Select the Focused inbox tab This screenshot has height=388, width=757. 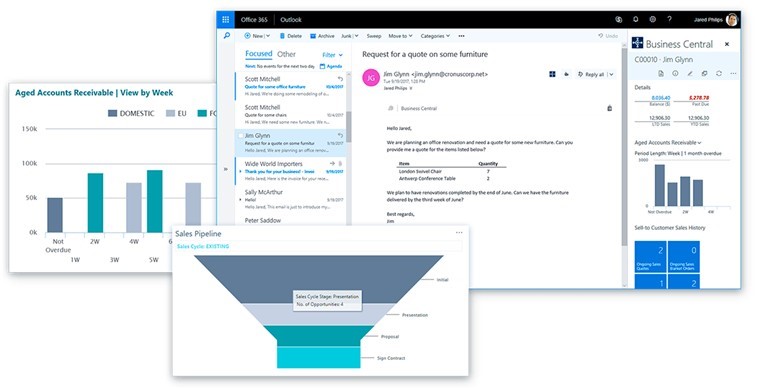pyautogui.click(x=259, y=54)
